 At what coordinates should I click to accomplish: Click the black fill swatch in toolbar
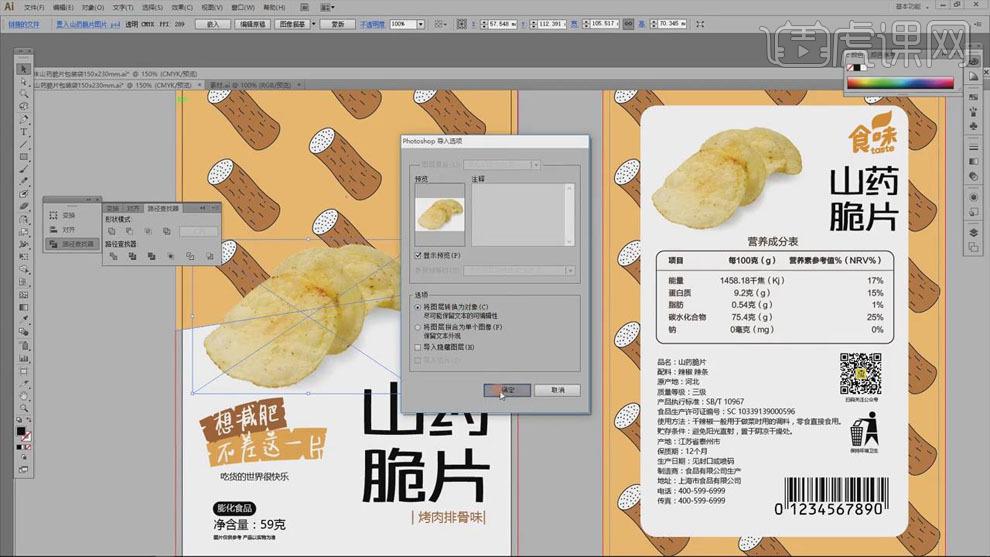click(x=21, y=431)
